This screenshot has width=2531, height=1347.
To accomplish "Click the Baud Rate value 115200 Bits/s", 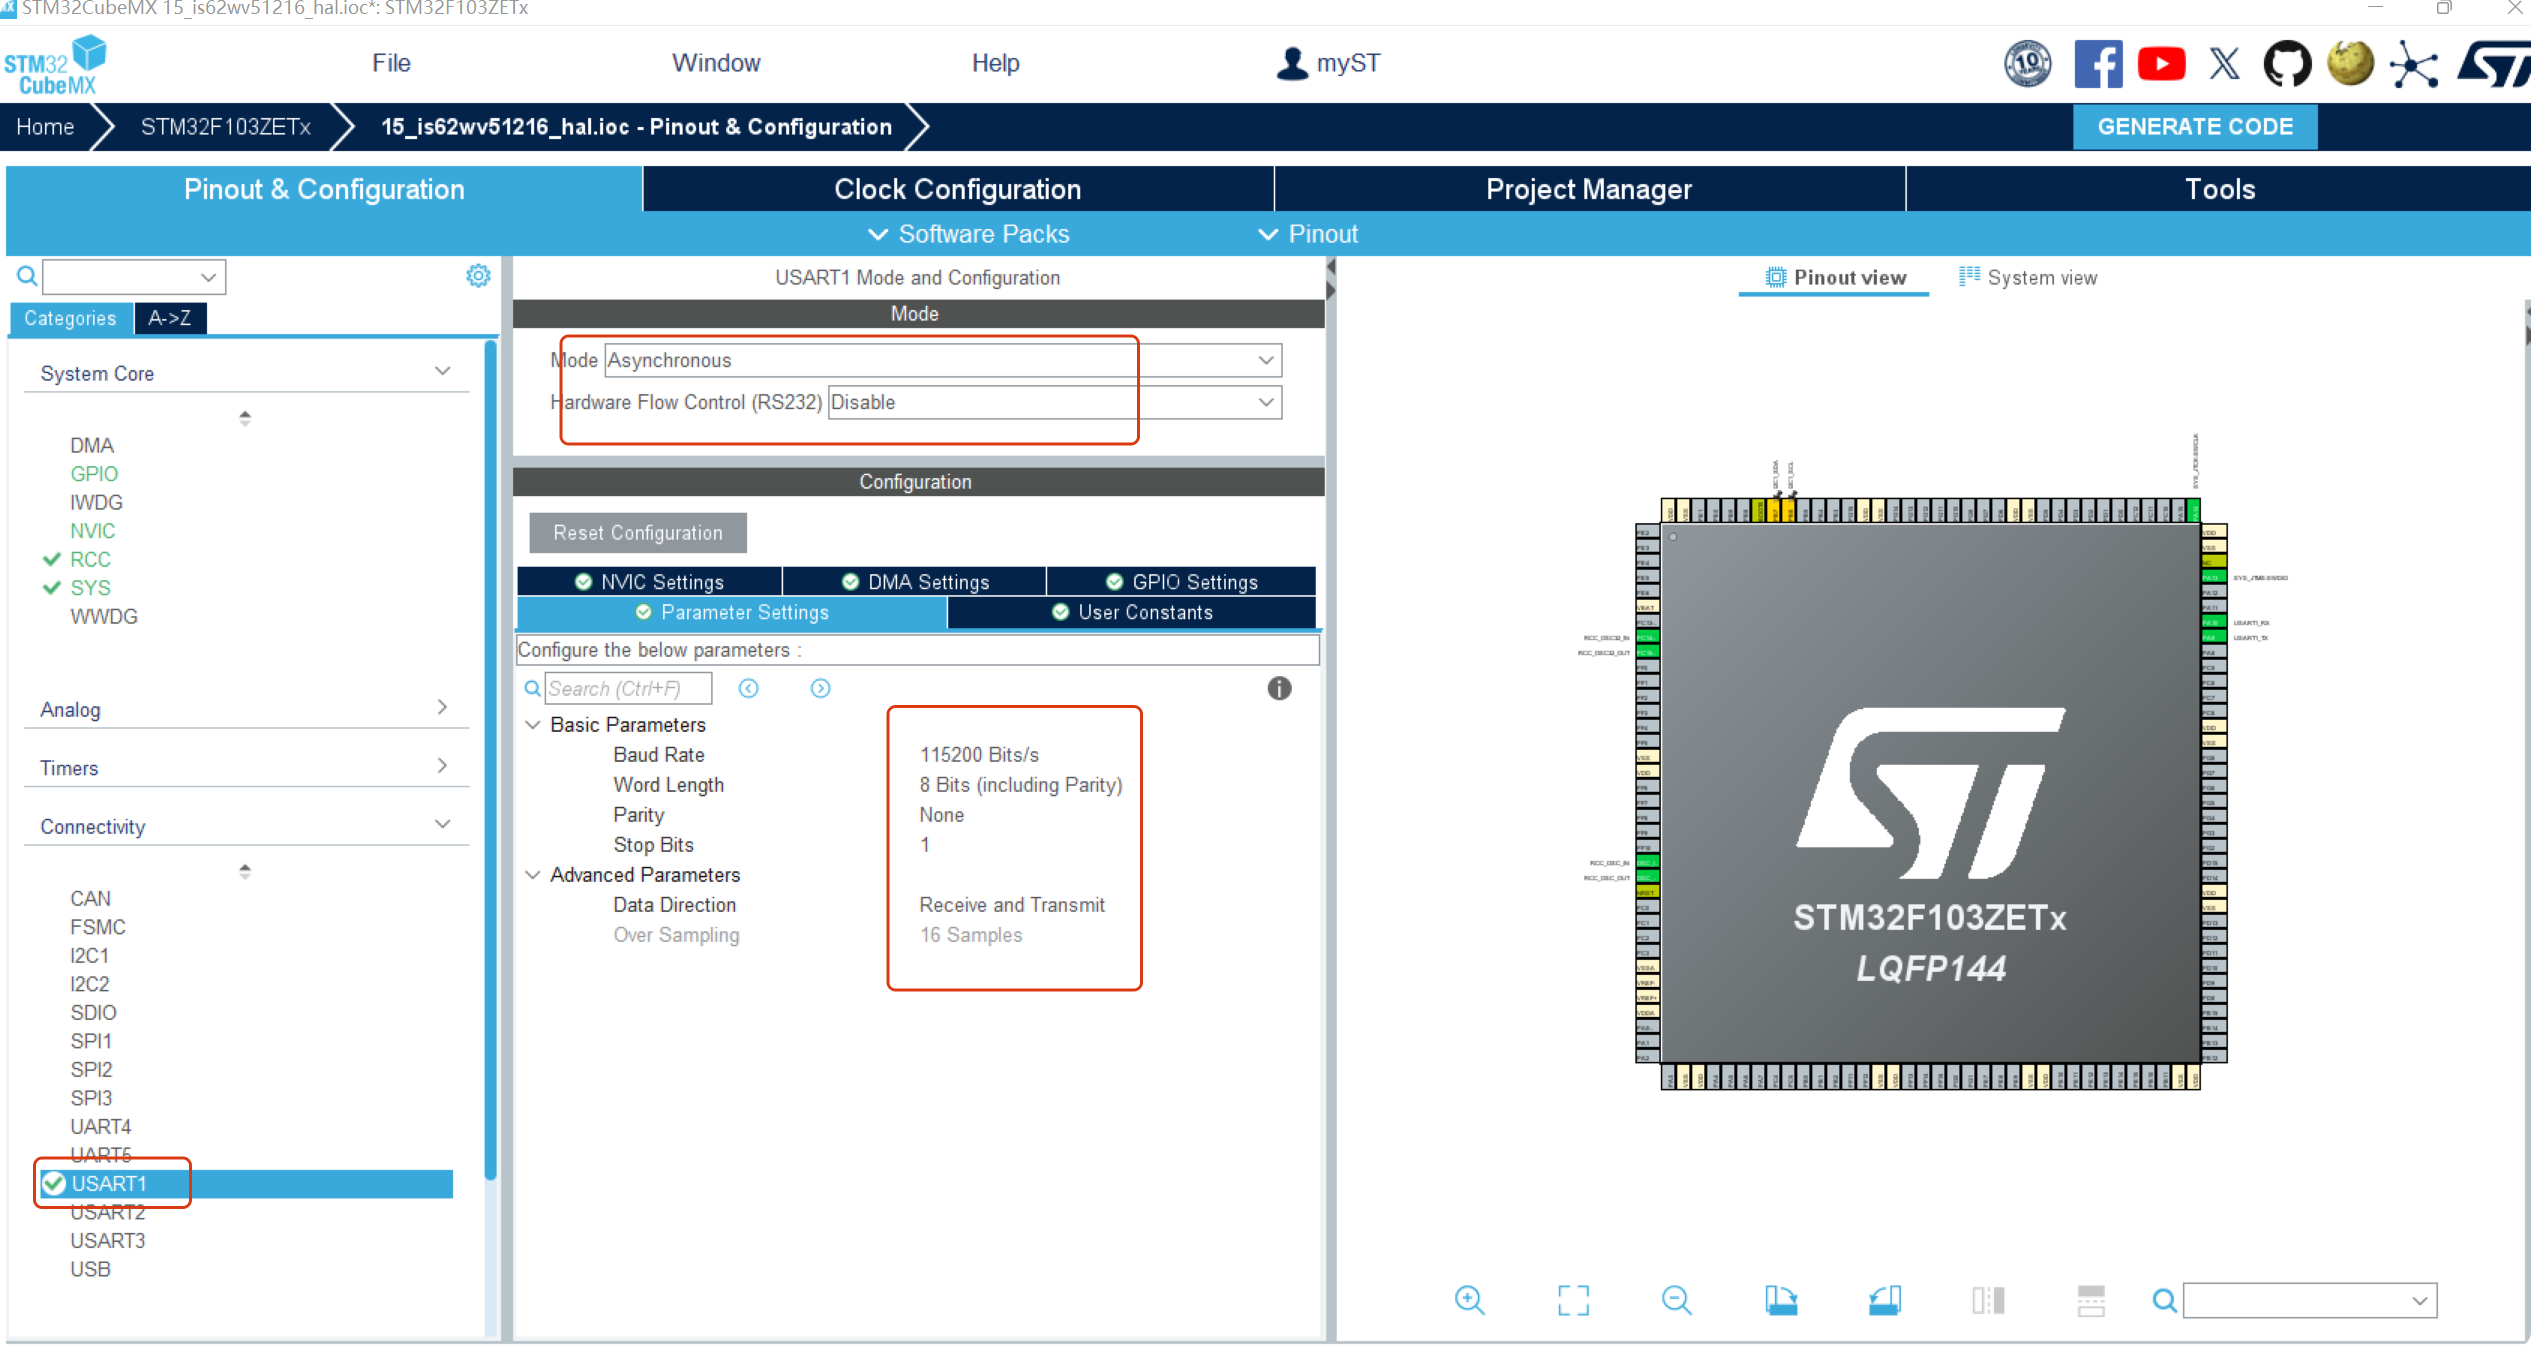I will [979, 754].
